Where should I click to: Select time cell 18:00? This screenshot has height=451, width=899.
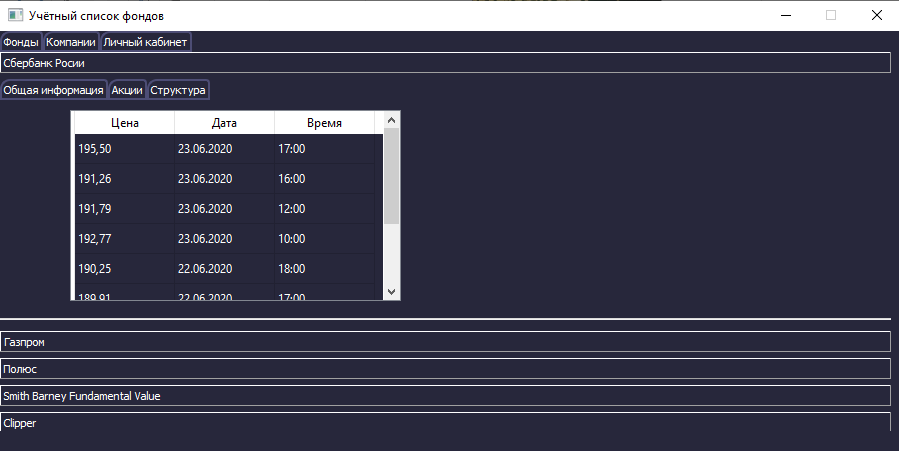[x=324, y=269]
